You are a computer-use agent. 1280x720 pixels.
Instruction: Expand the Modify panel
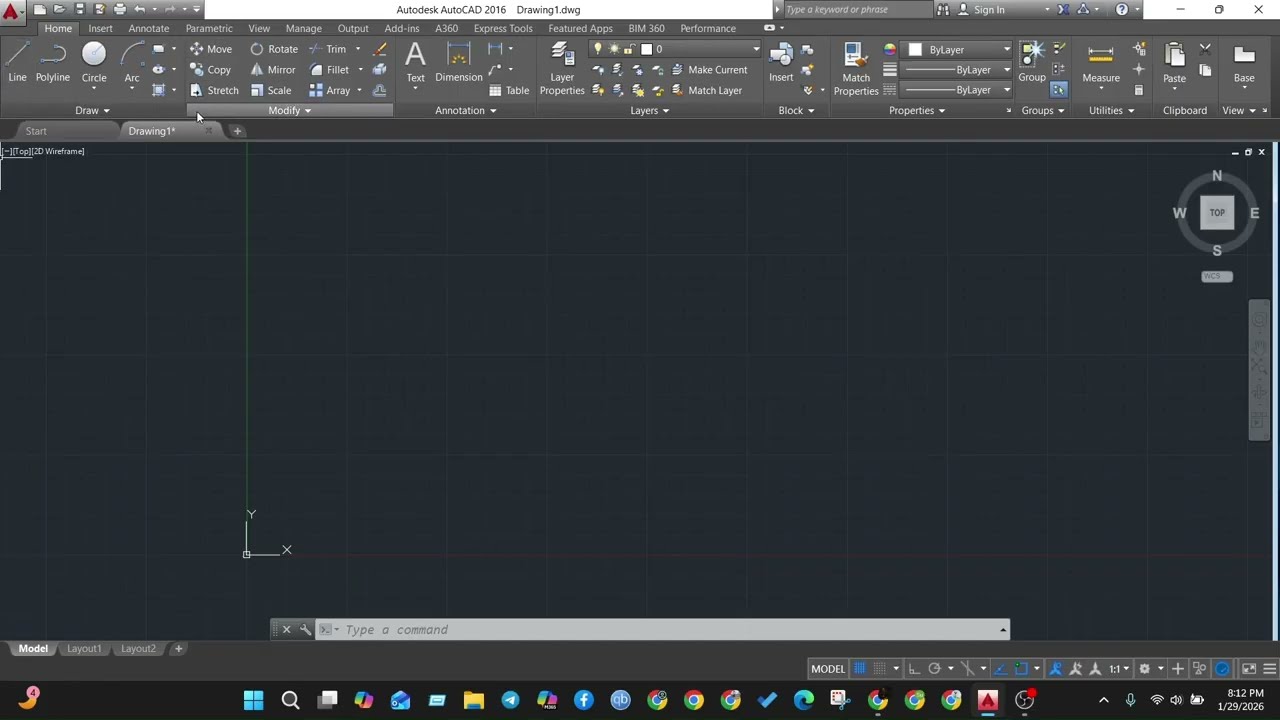coord(289,110)
